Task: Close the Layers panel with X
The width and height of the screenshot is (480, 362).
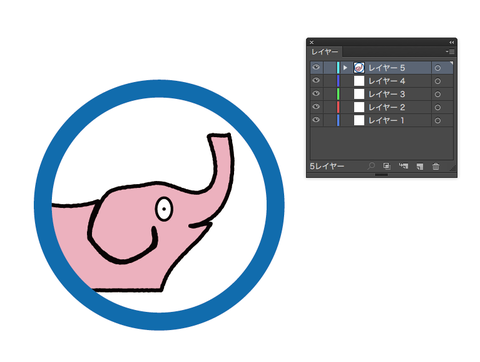Action: tap(311, 42)
